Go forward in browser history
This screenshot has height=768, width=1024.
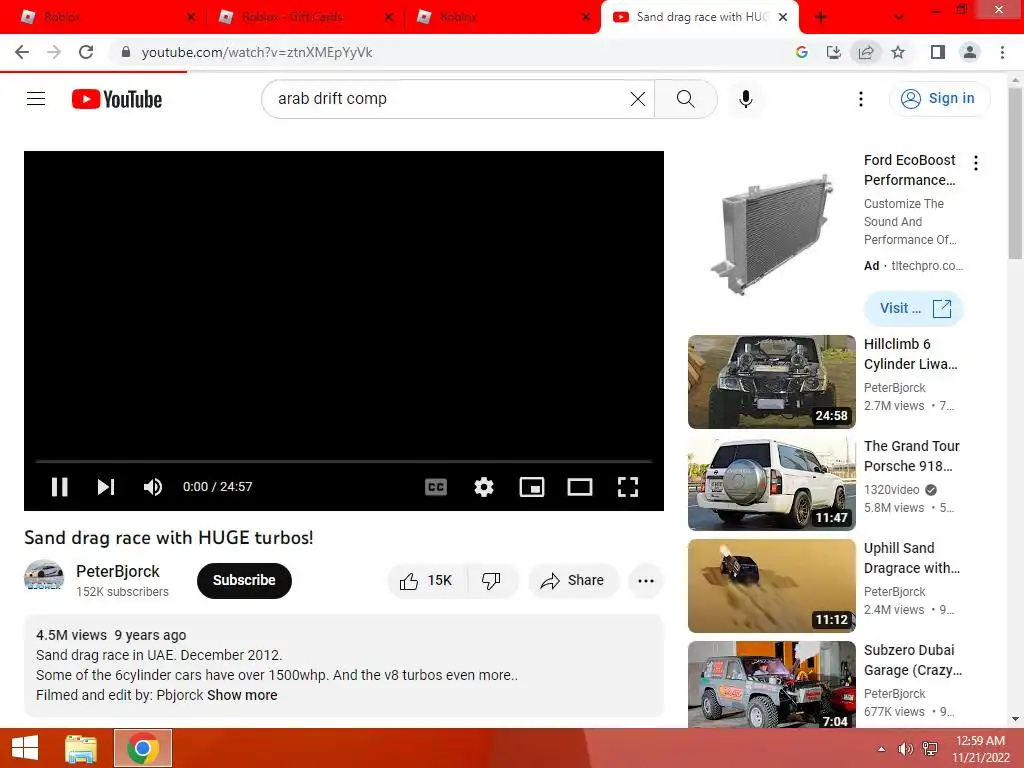point(54,52)
